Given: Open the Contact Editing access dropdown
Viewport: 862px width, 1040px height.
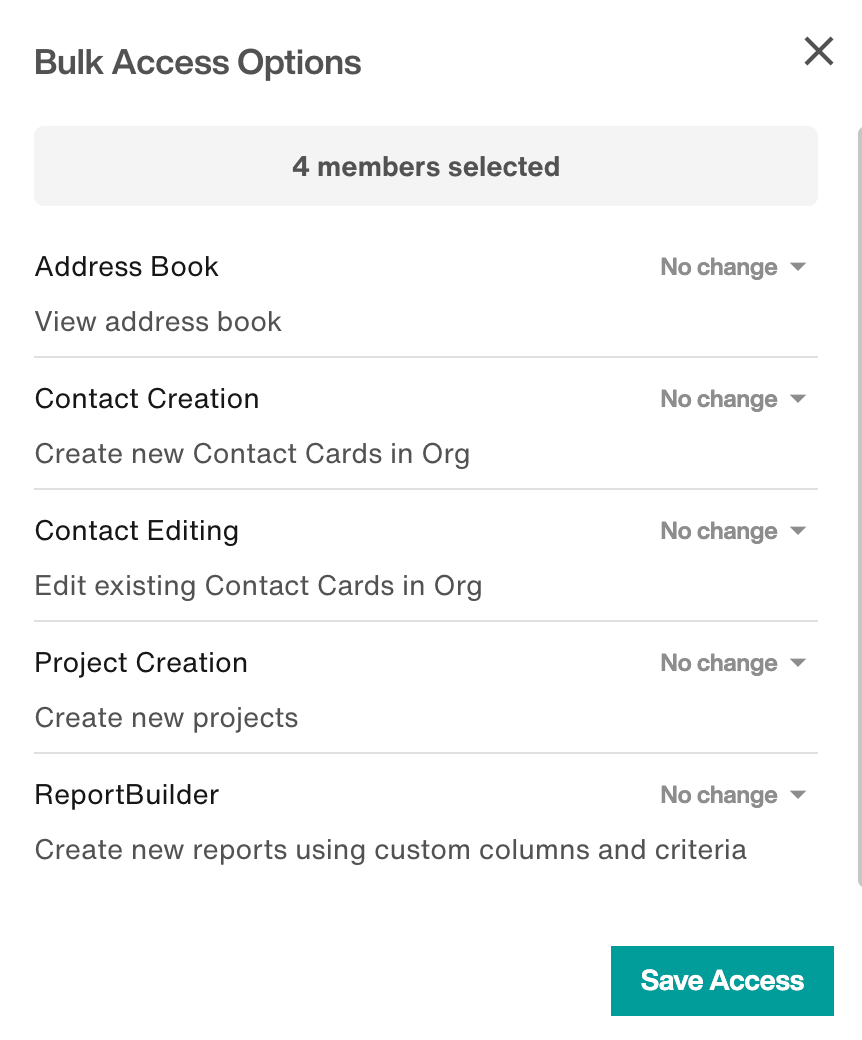Looking at the screenshot, I should (733, 531).
